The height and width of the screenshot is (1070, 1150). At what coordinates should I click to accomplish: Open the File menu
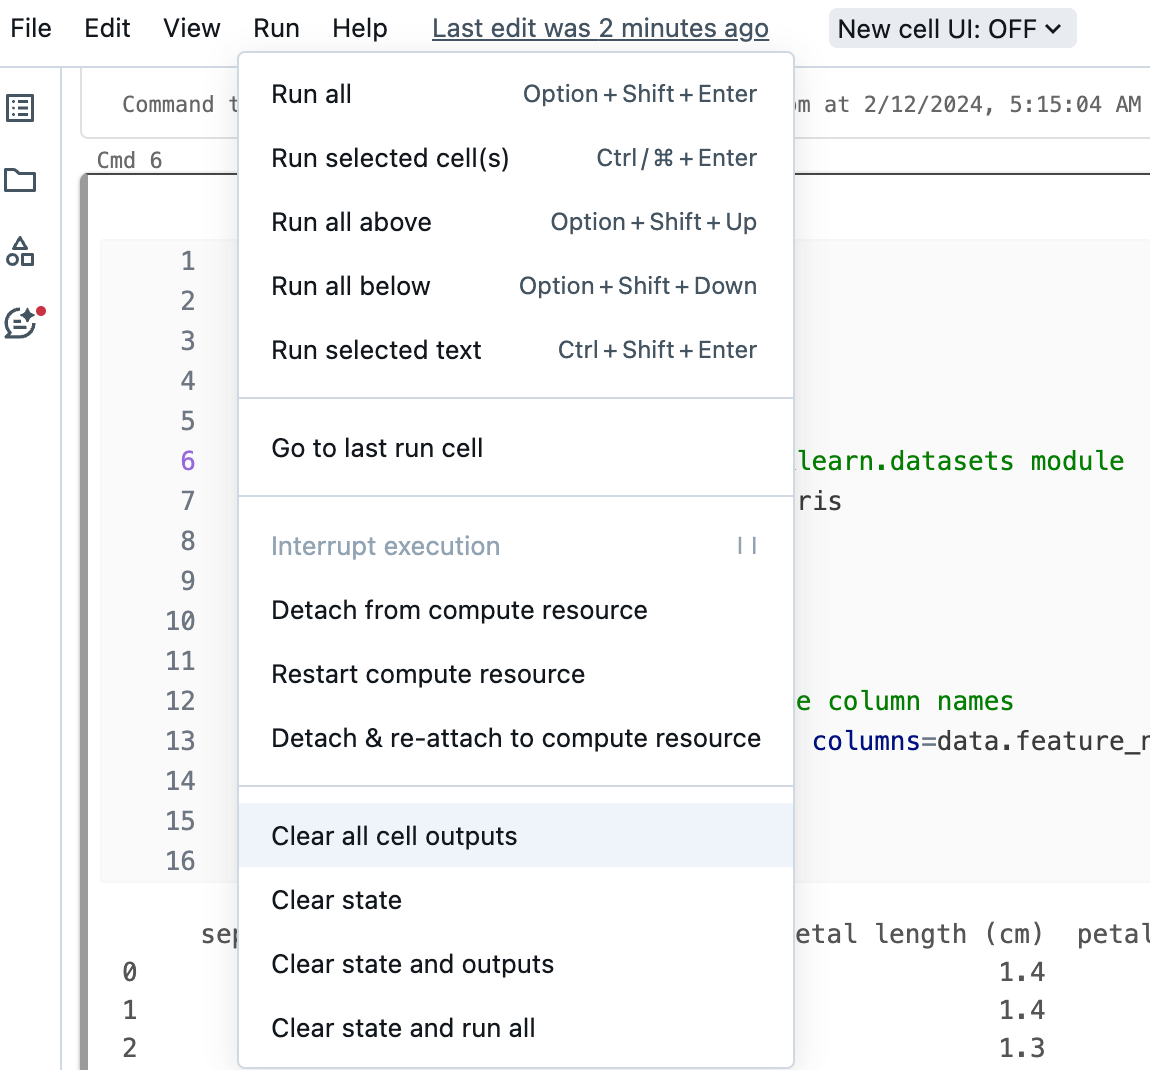coord(30,28)
